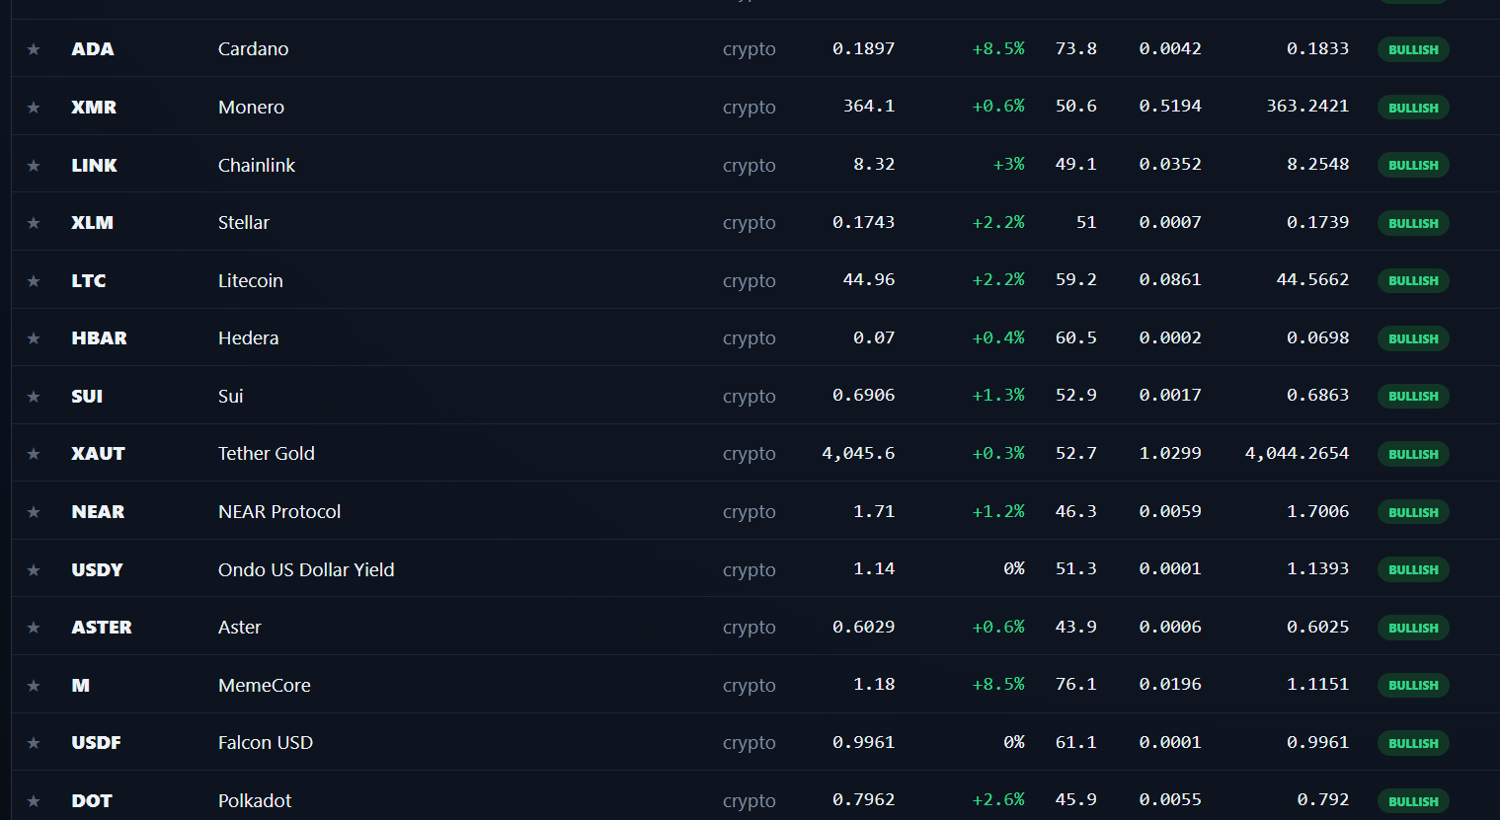Select Tether Gold's price 4,045.6

[858, 453]
